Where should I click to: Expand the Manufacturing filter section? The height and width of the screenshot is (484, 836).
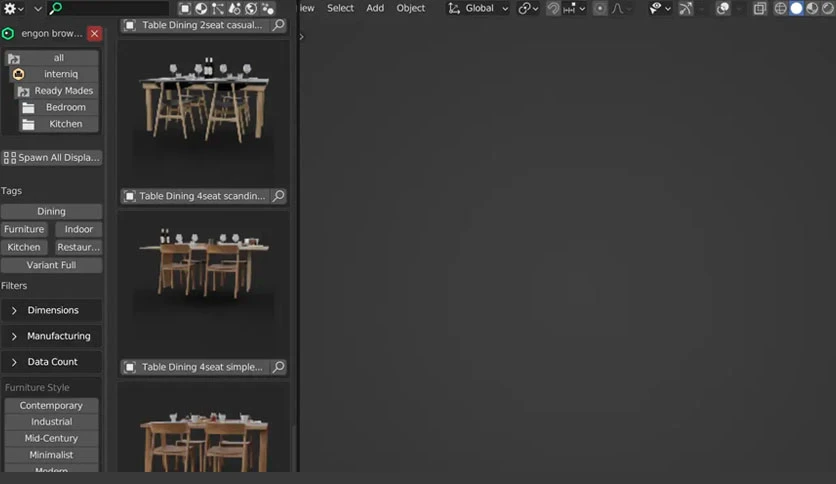pyautogui.click(x=51, y=336)
